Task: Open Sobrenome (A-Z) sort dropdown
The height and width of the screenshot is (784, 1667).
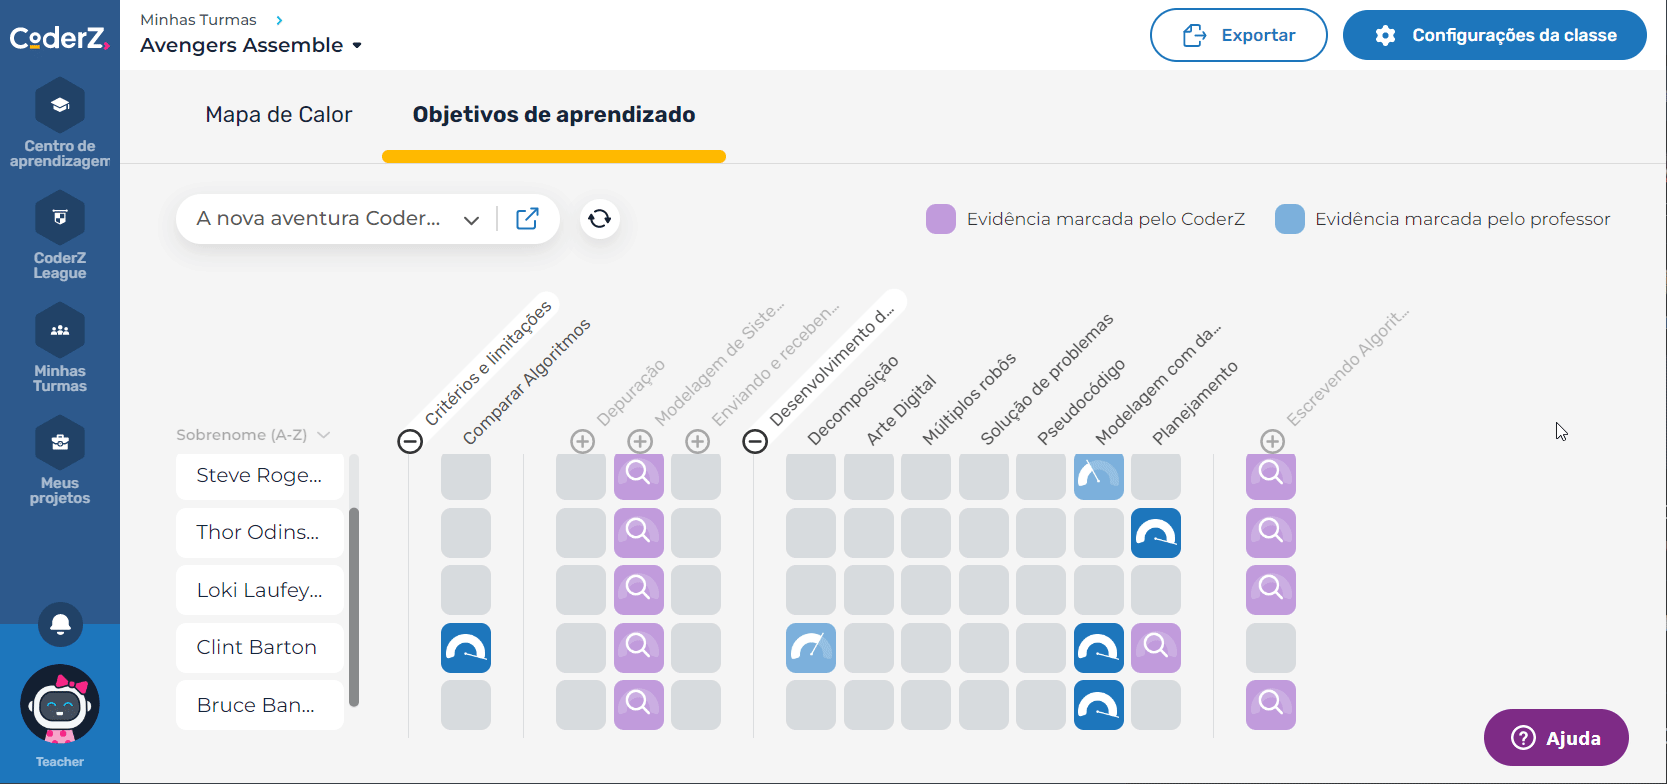Action: pos(252,435)
